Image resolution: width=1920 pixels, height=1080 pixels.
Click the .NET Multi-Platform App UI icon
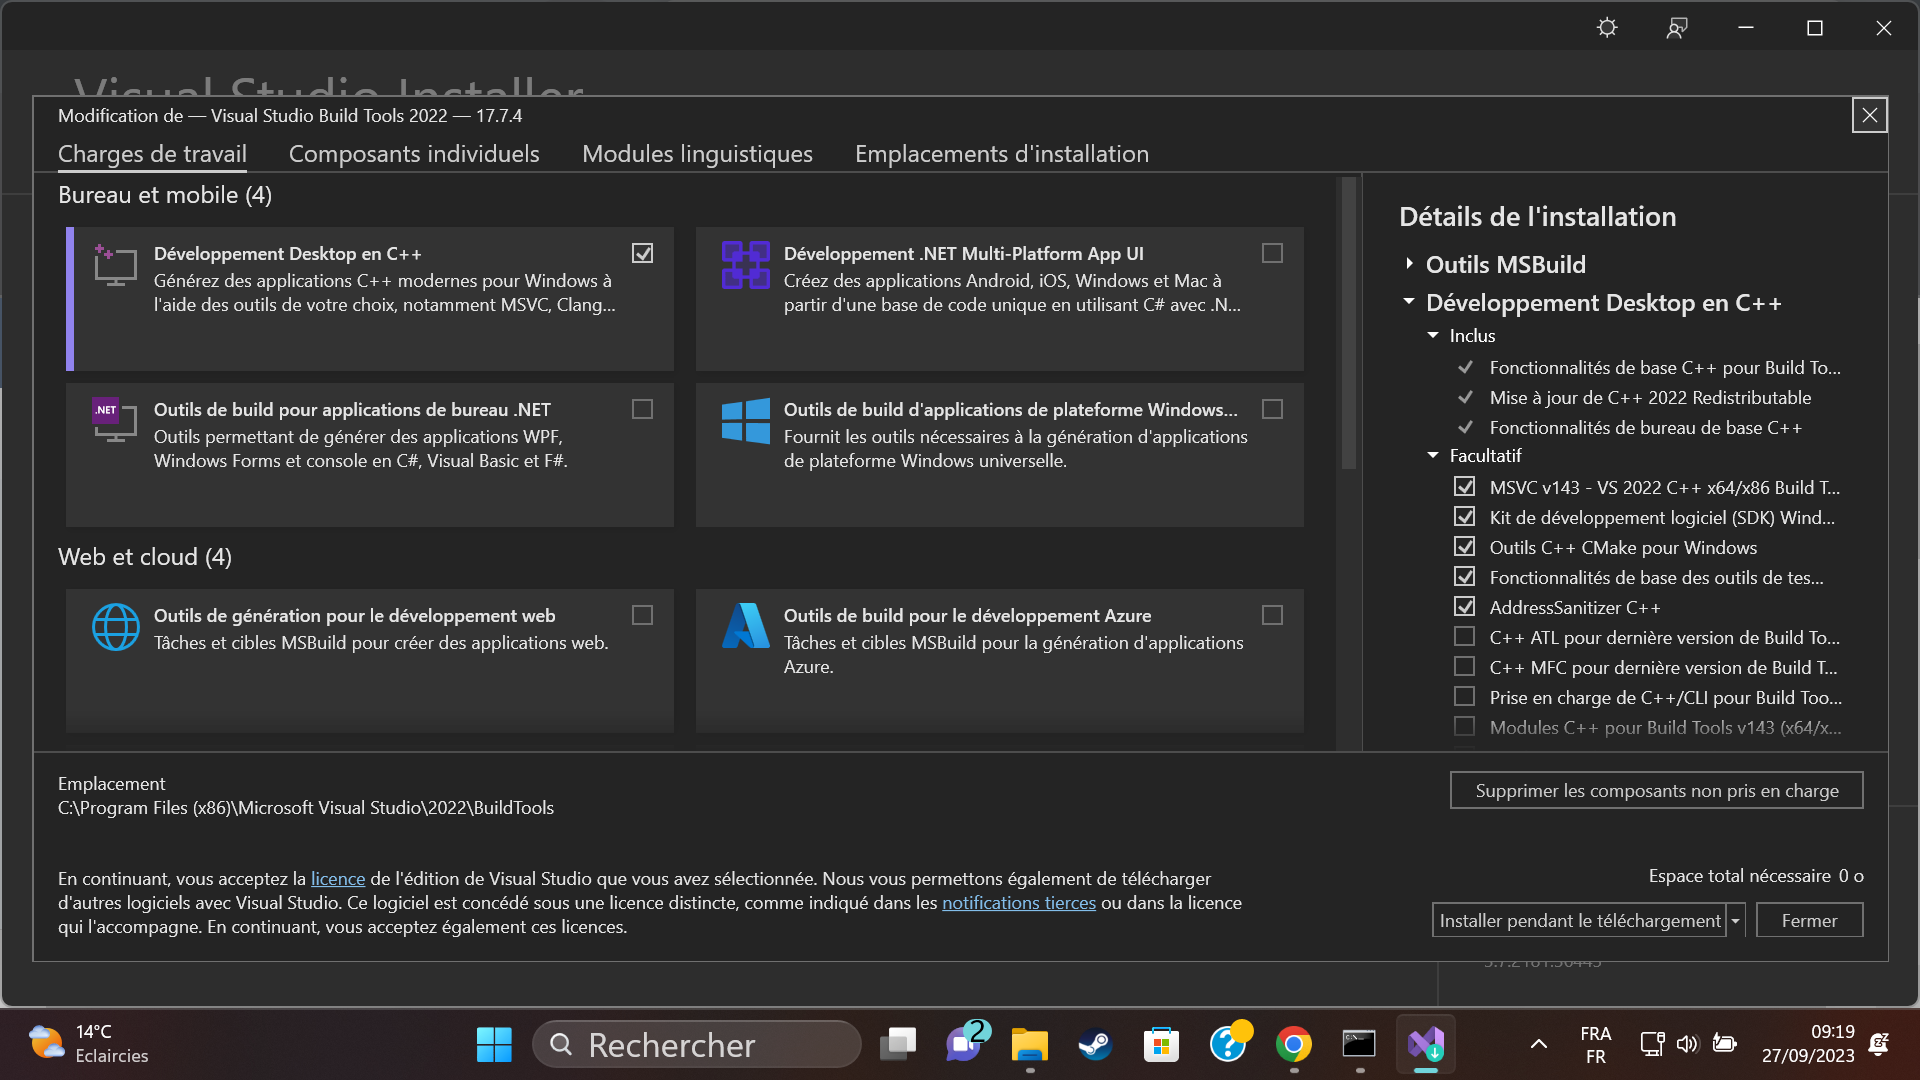[x=745, y=265]
